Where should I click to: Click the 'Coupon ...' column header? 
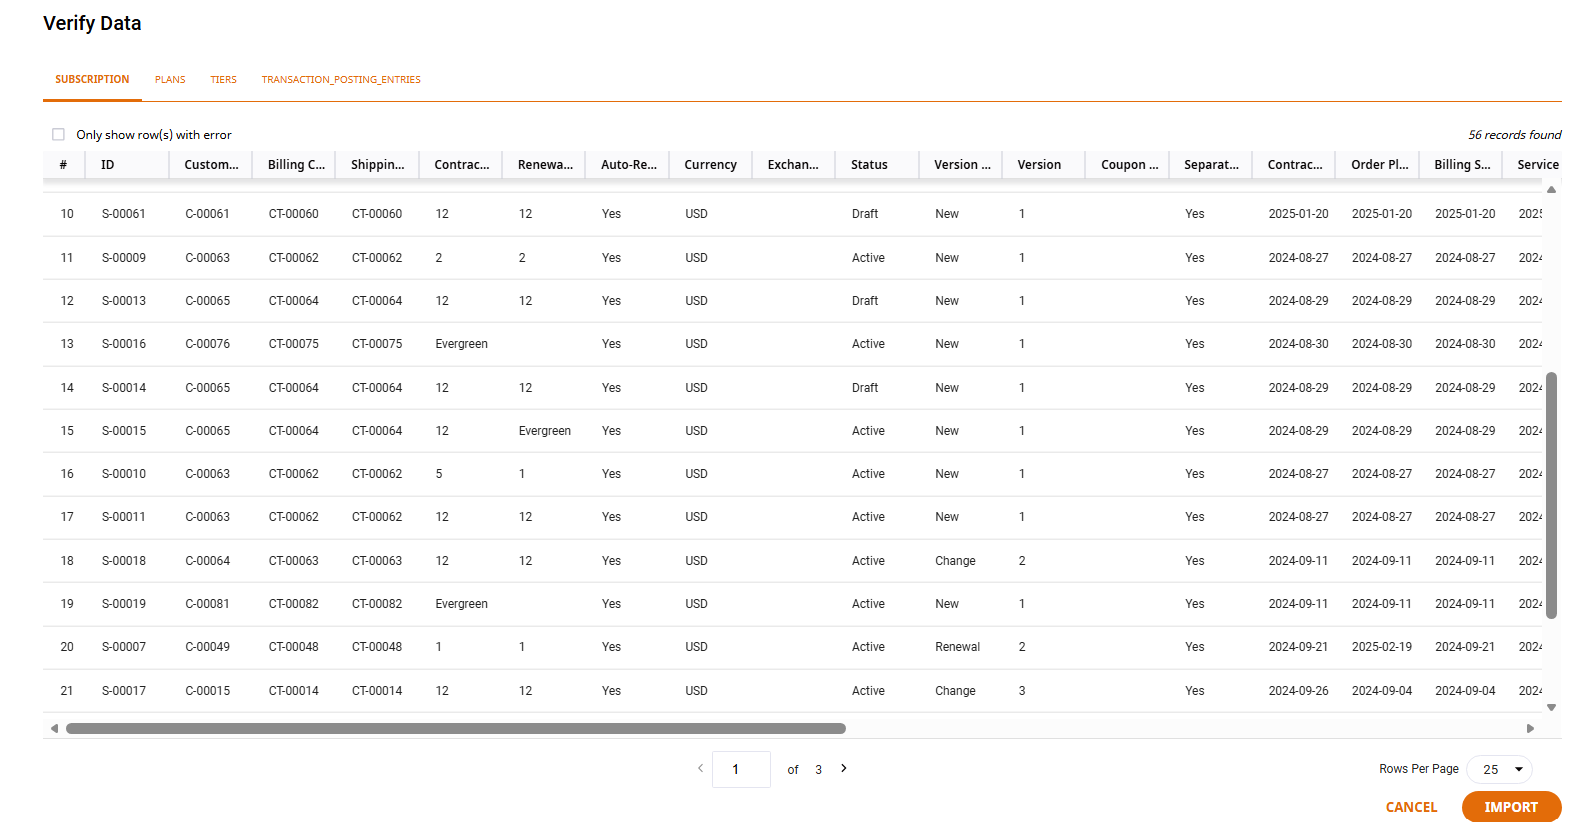(1127, 165)
